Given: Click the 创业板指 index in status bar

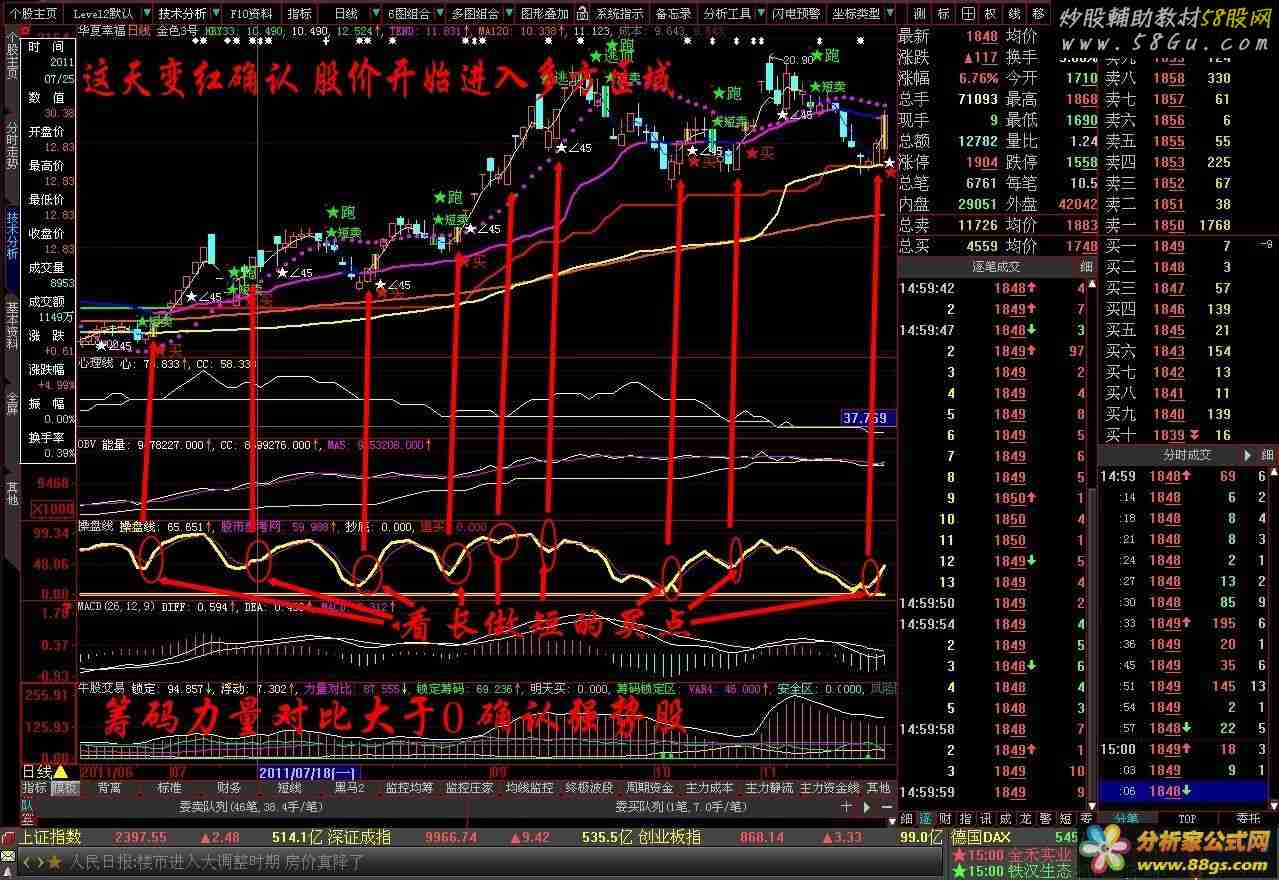Looking at the screenshot, I should click(670, 838).
